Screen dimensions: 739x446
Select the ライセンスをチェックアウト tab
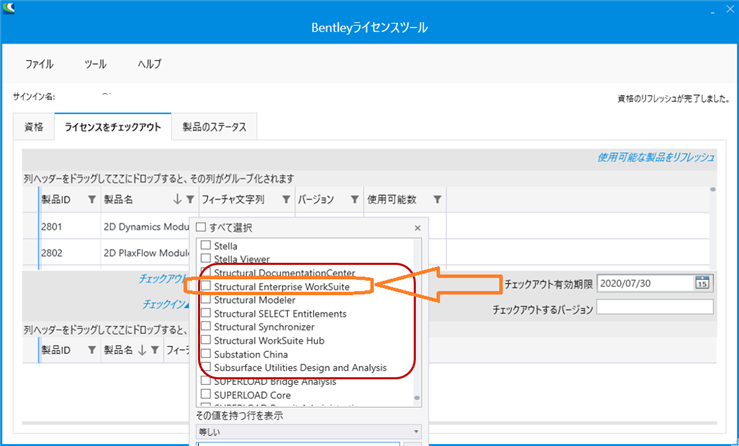[113, 127]
